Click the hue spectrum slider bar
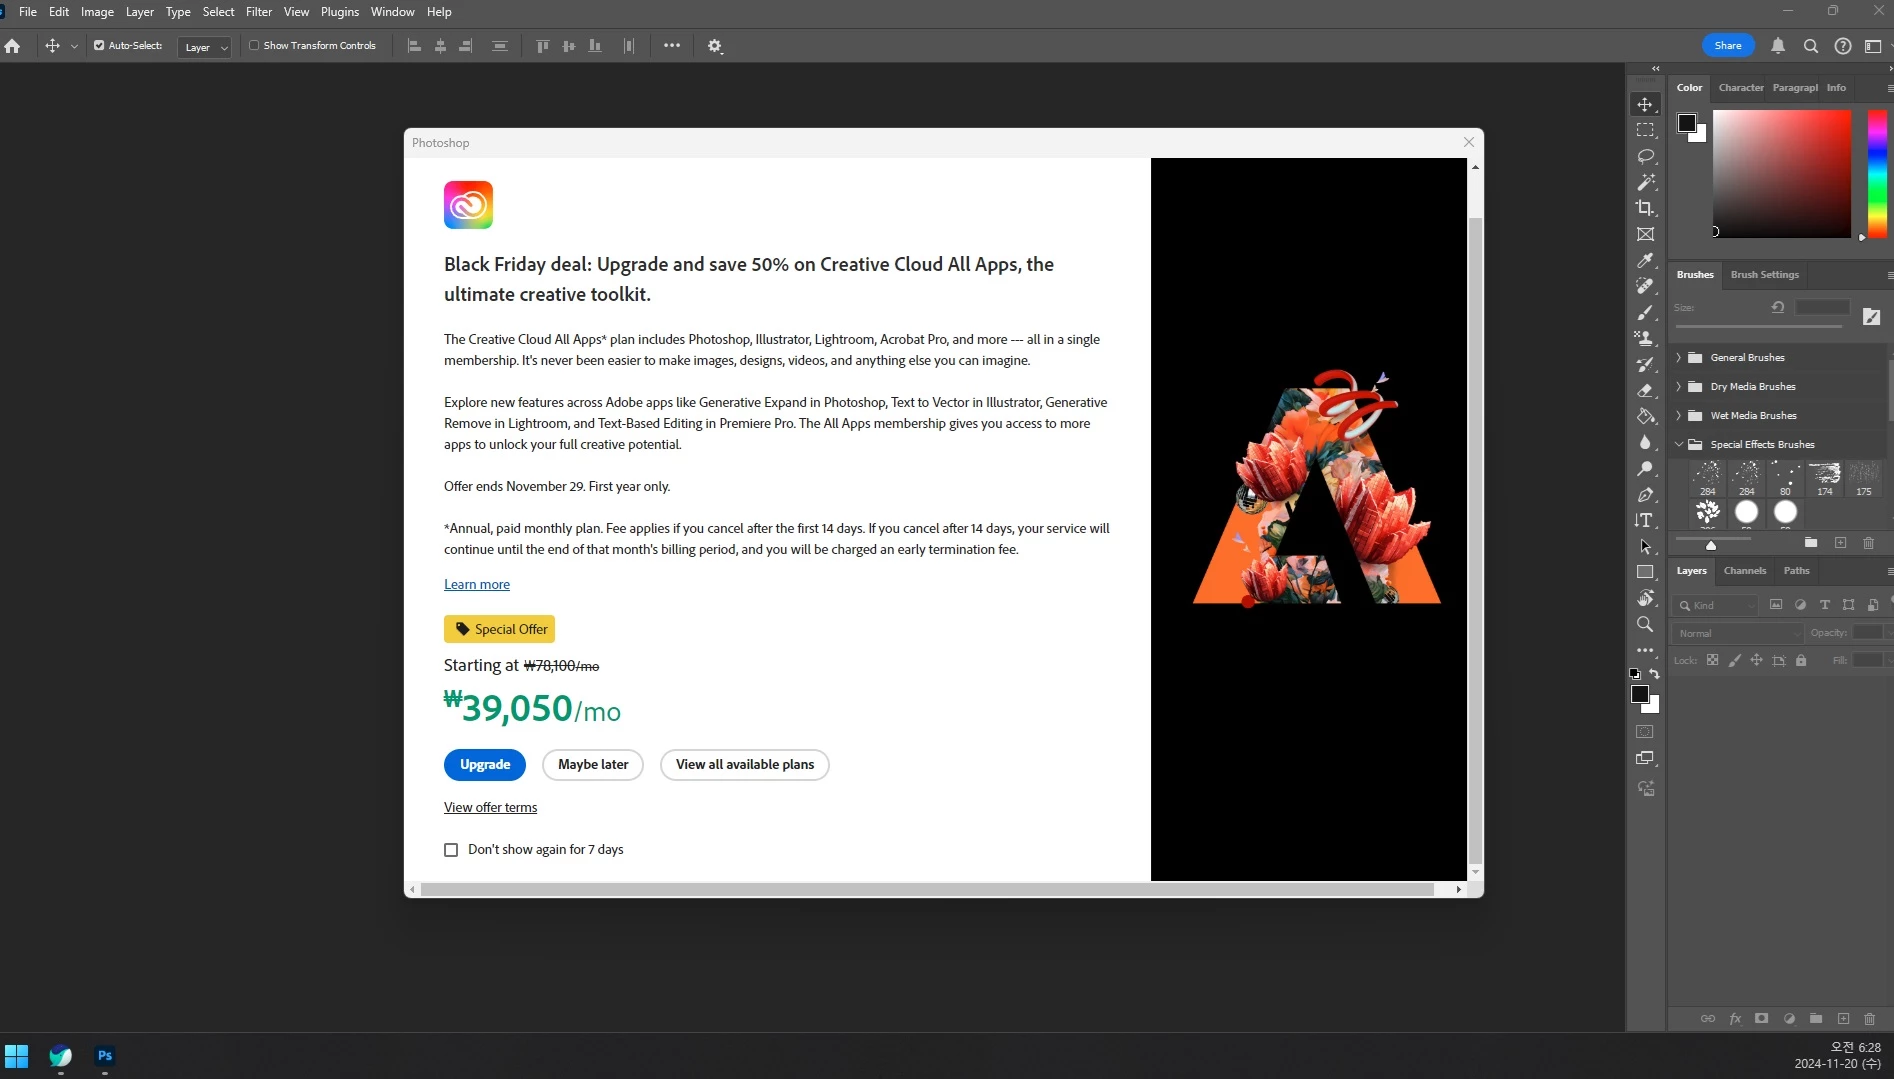The height and width of the screenshot is (1079, 1894). point(1877,174)
